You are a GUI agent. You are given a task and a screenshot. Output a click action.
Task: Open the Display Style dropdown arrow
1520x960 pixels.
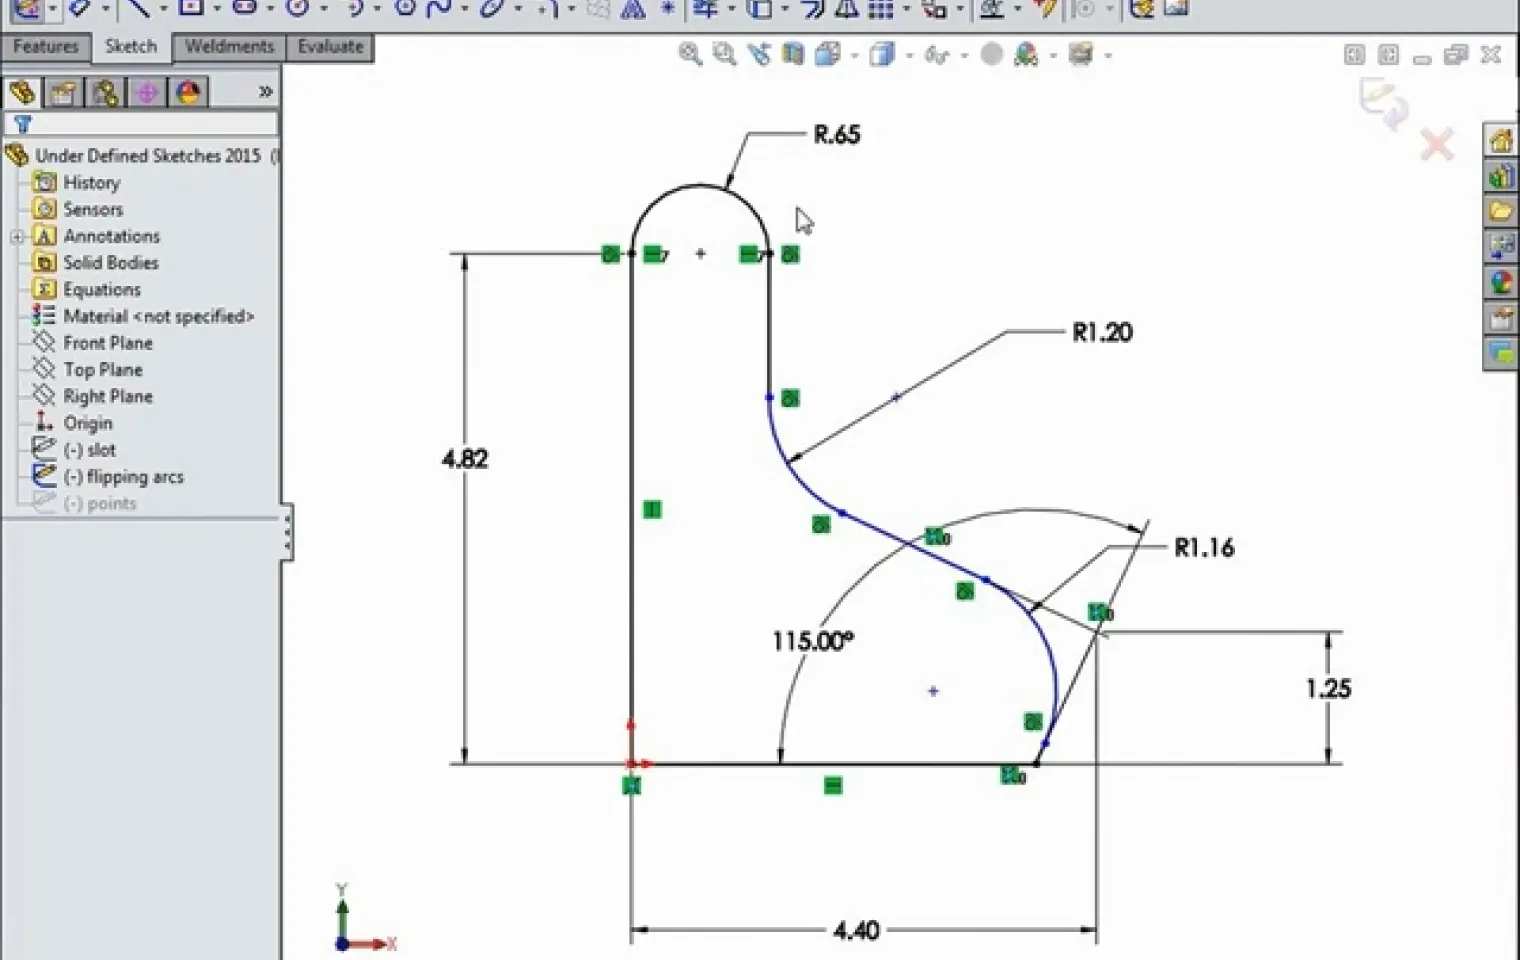tap(909, 56)
